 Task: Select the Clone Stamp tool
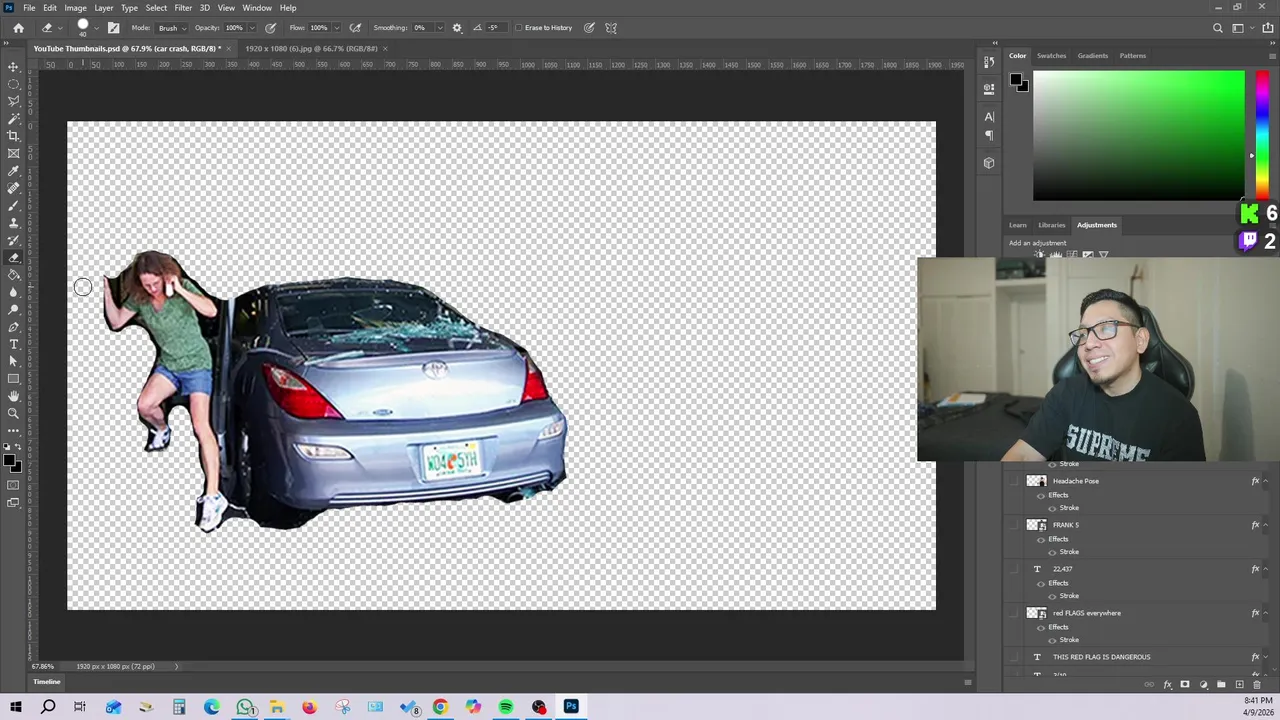click(x=13, y=223)
